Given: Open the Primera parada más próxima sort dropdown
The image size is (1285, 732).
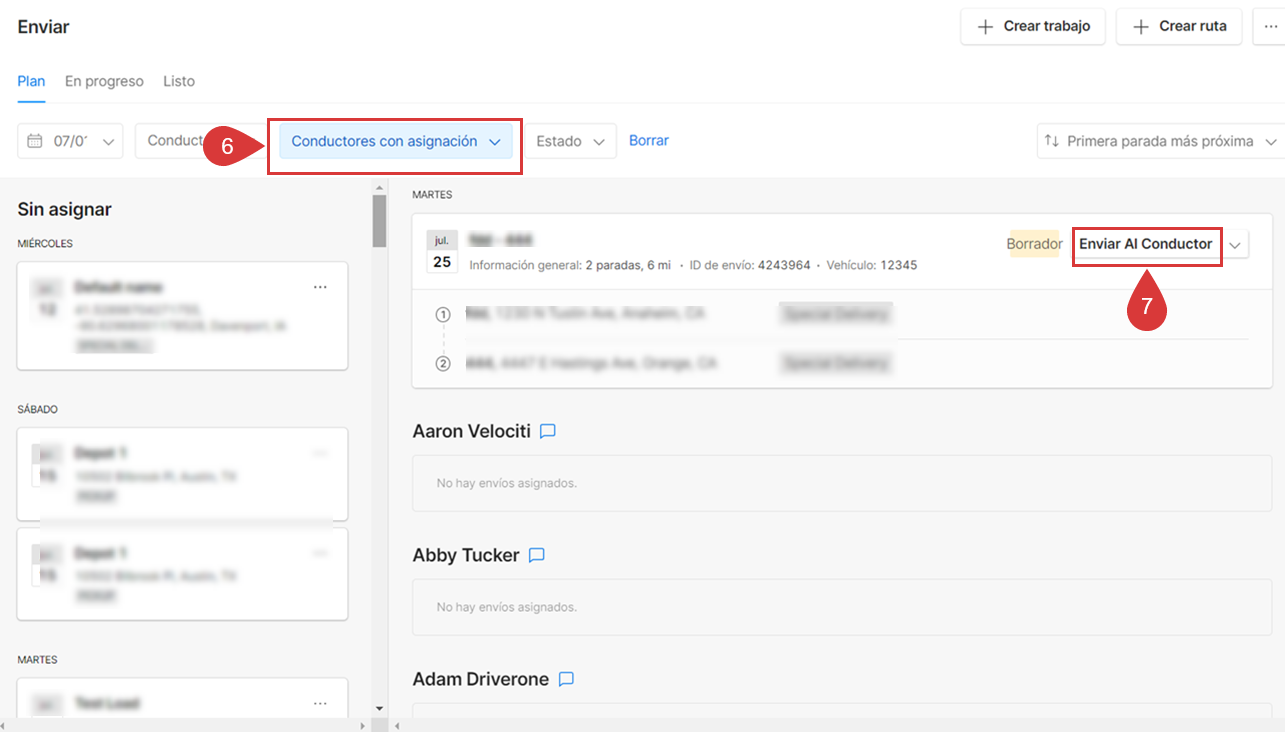Looking at the screenshot, I should coord(1160,142).
